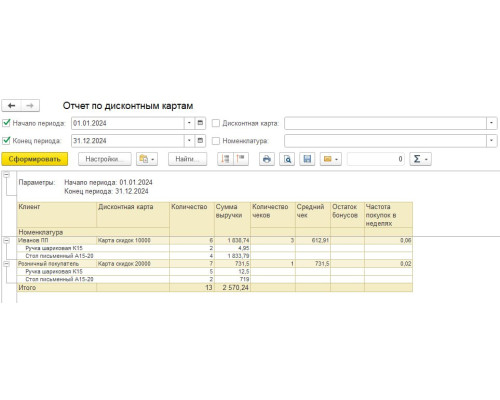Open the sum function dropdown
The width and height of the screenshot is (500, 400).
tap(420, 159)
